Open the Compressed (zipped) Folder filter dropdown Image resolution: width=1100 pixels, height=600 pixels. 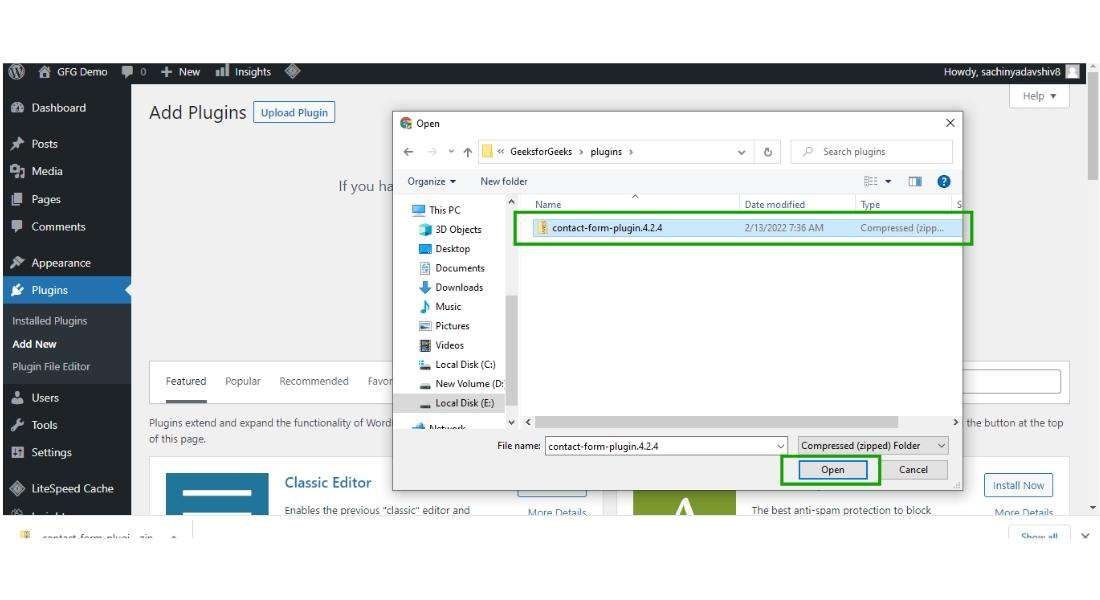pyautogui.click(x=873, y=446)
